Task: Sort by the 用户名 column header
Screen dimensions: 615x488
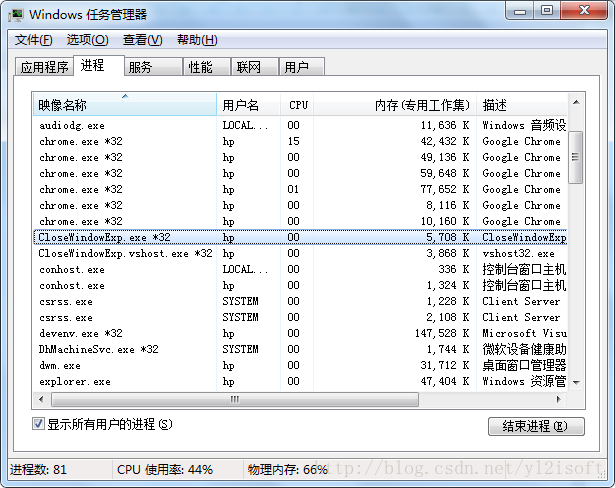Action: pos(249,105)
